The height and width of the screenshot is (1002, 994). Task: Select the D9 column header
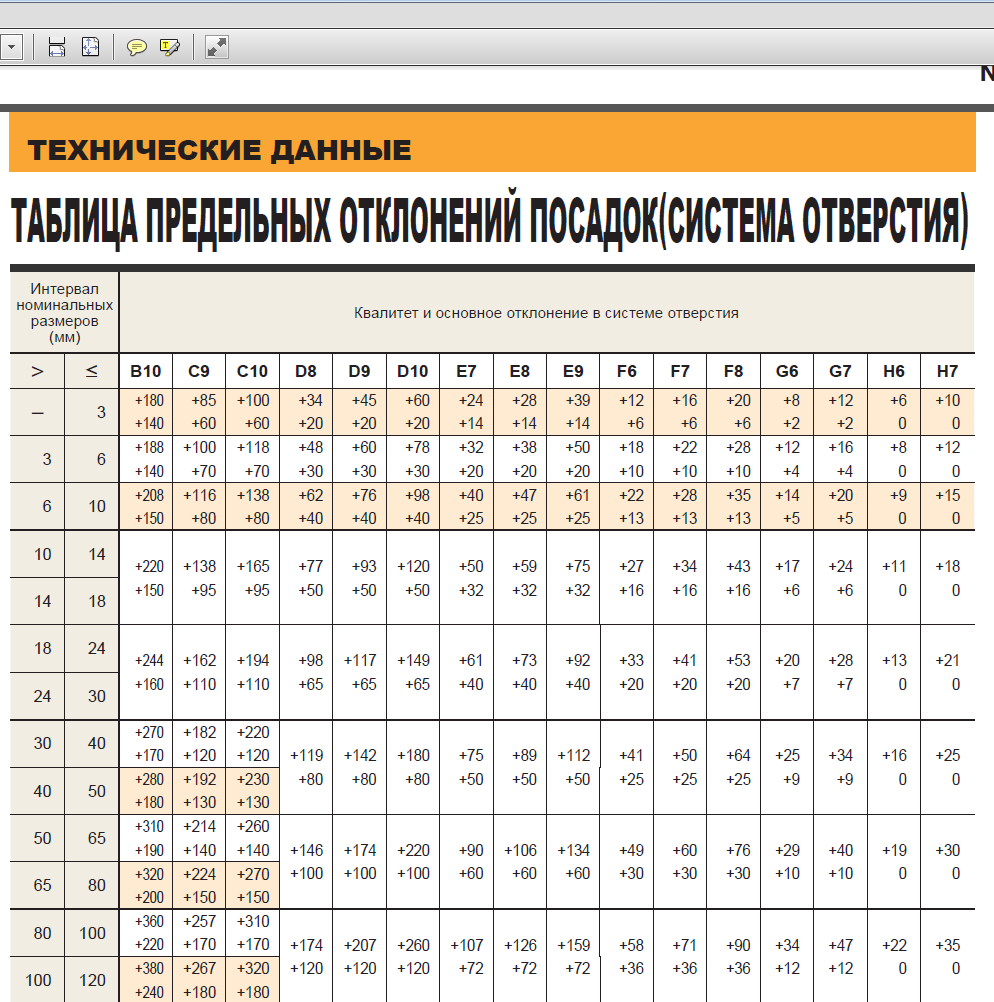tap(359, 371)
